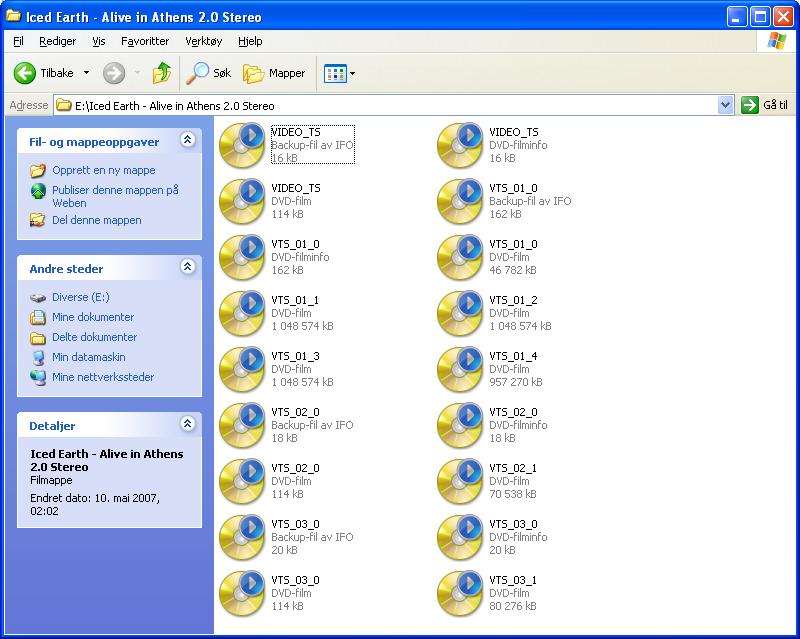This screenshot has height=639, width=800.
Task: Collapse the Fil- og mappeoppgaver panel
Action: click(x=188, y=140)
